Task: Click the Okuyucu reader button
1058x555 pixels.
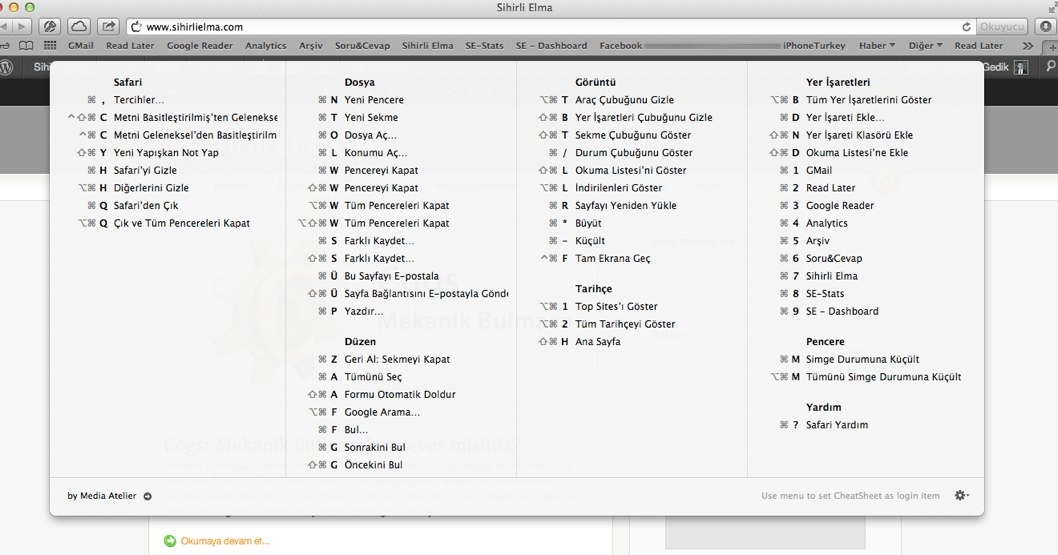Action: click(x=1001, y=27)
